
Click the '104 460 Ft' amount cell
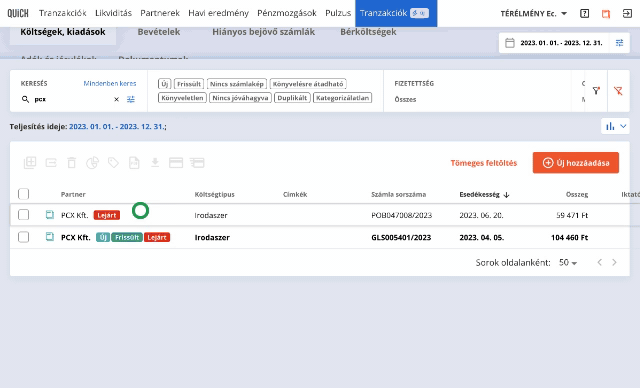tap(569, 237)
